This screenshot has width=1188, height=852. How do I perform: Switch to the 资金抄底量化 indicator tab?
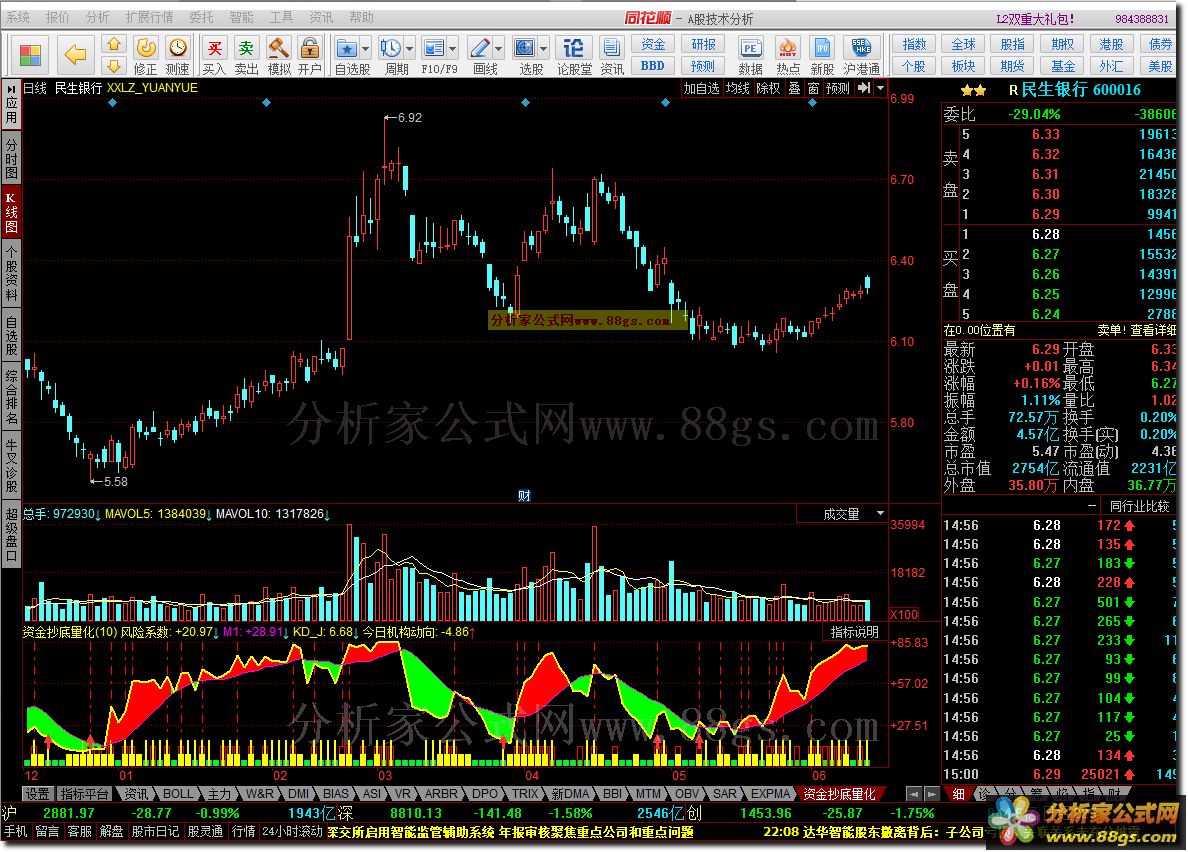pyautogui.click(x=839, y=794)
